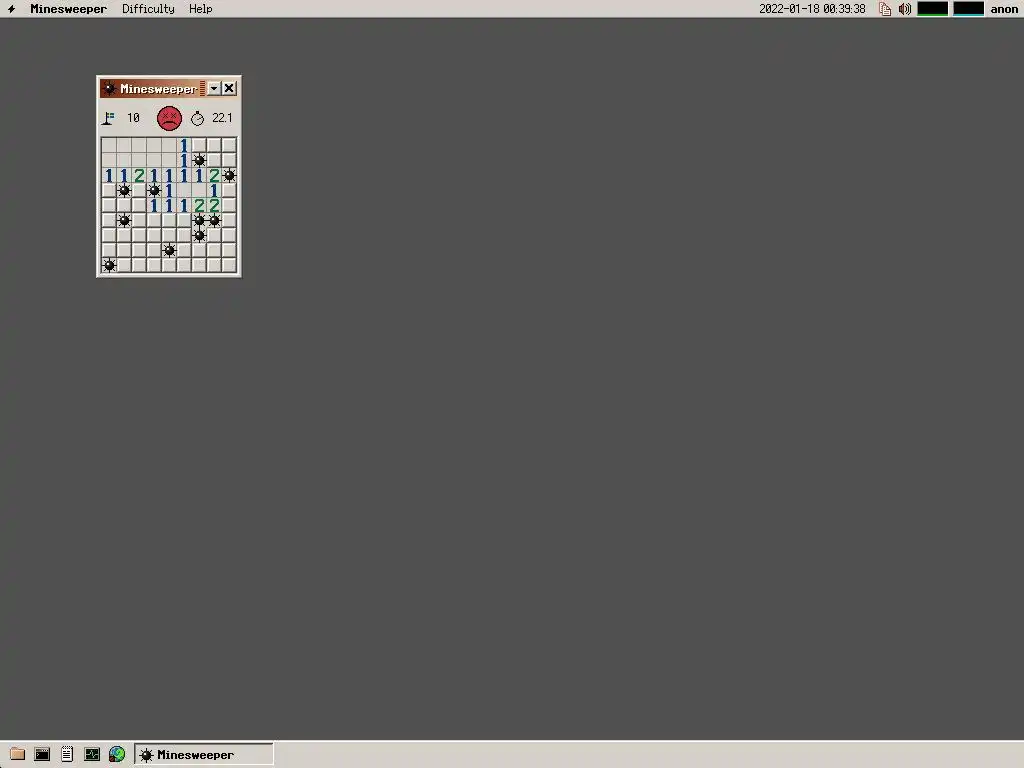This screenshot has width=1024, height=768.
Task: Click the lone mine in the second-to-last row
Action: point(169,250)
